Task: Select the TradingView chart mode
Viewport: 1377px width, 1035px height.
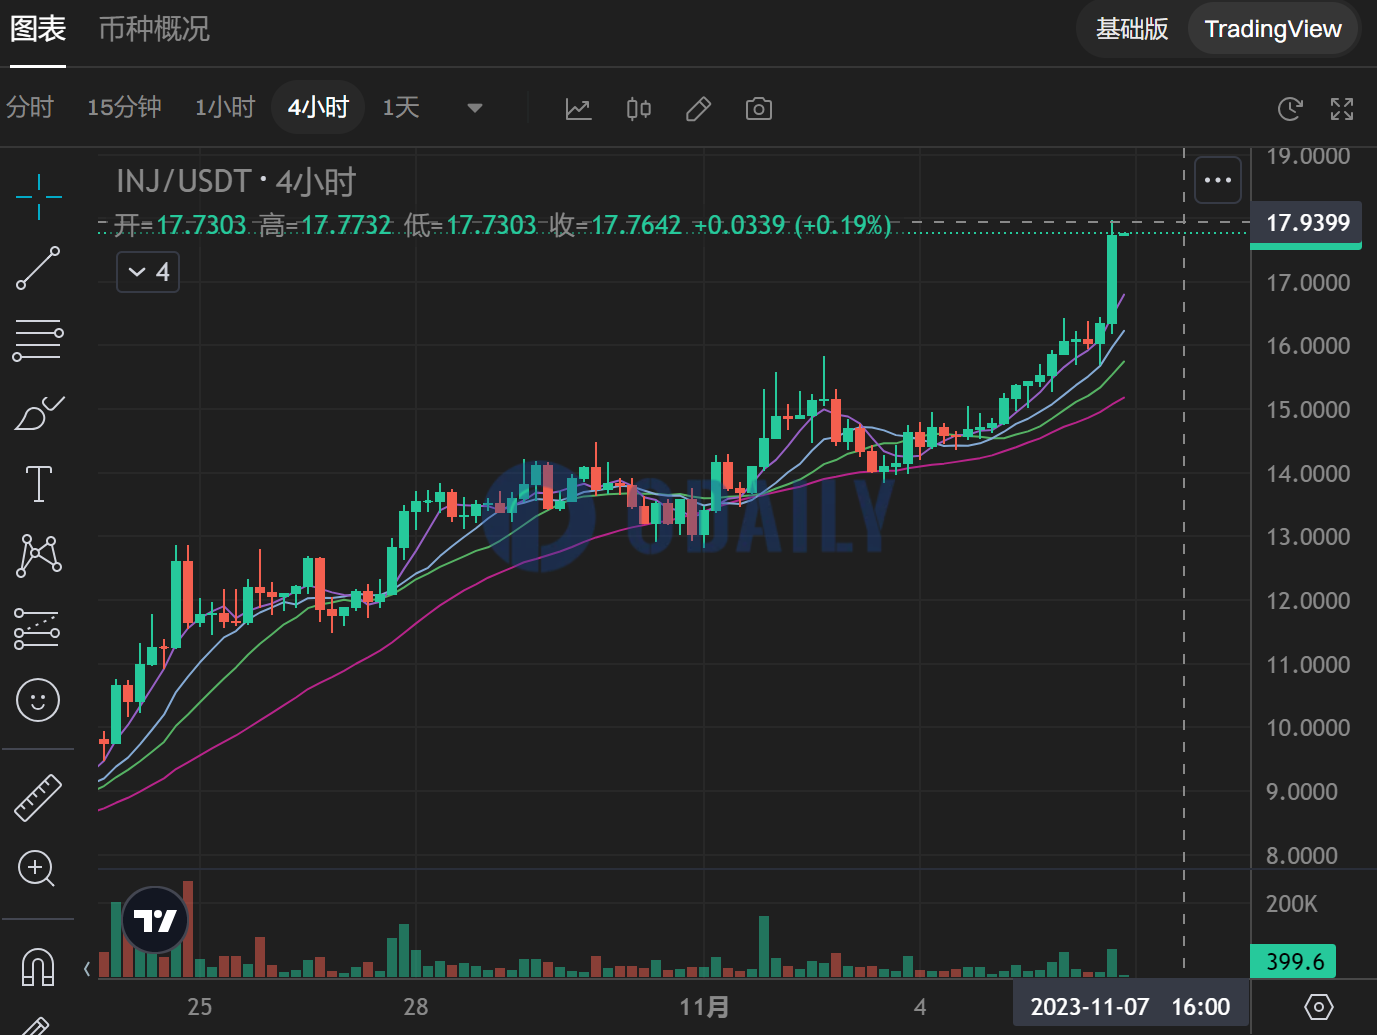Action: 1273,29
